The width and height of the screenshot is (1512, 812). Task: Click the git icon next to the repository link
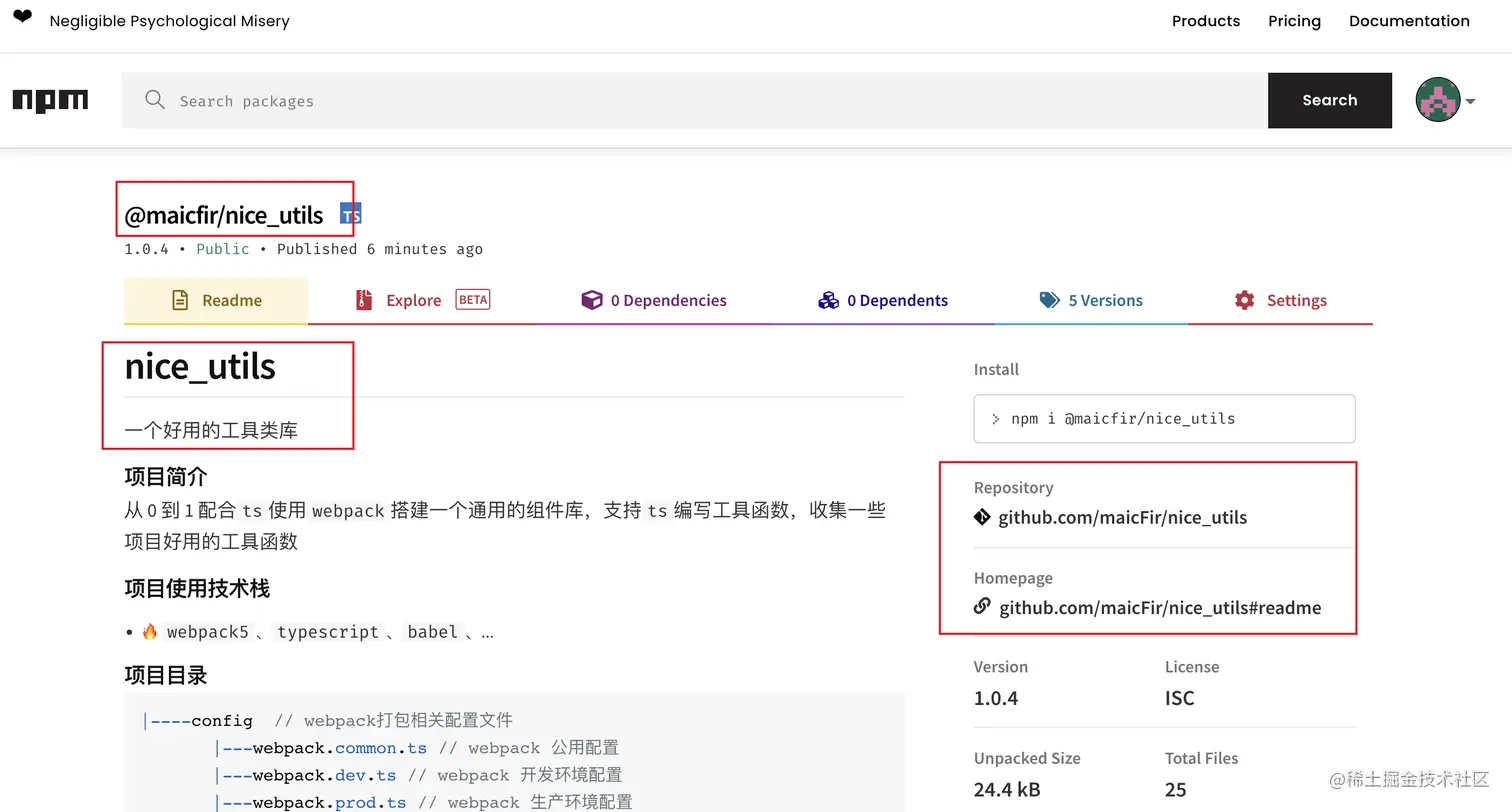tap(982, 518)
